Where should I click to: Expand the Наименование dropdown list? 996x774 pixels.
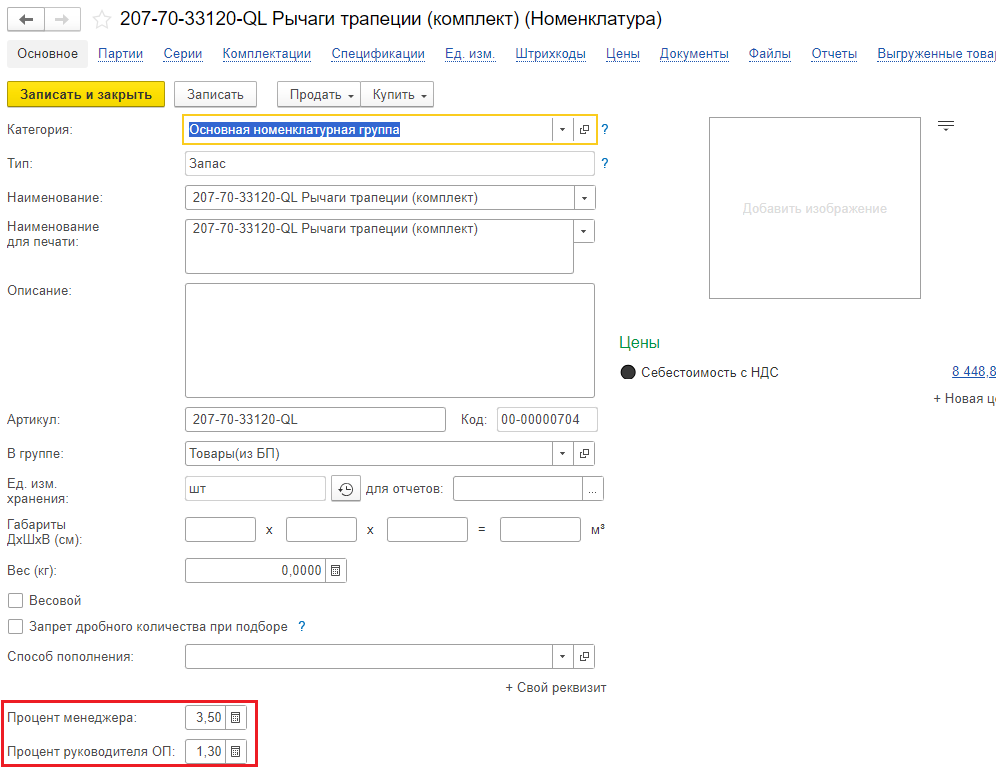click(585, 198)
